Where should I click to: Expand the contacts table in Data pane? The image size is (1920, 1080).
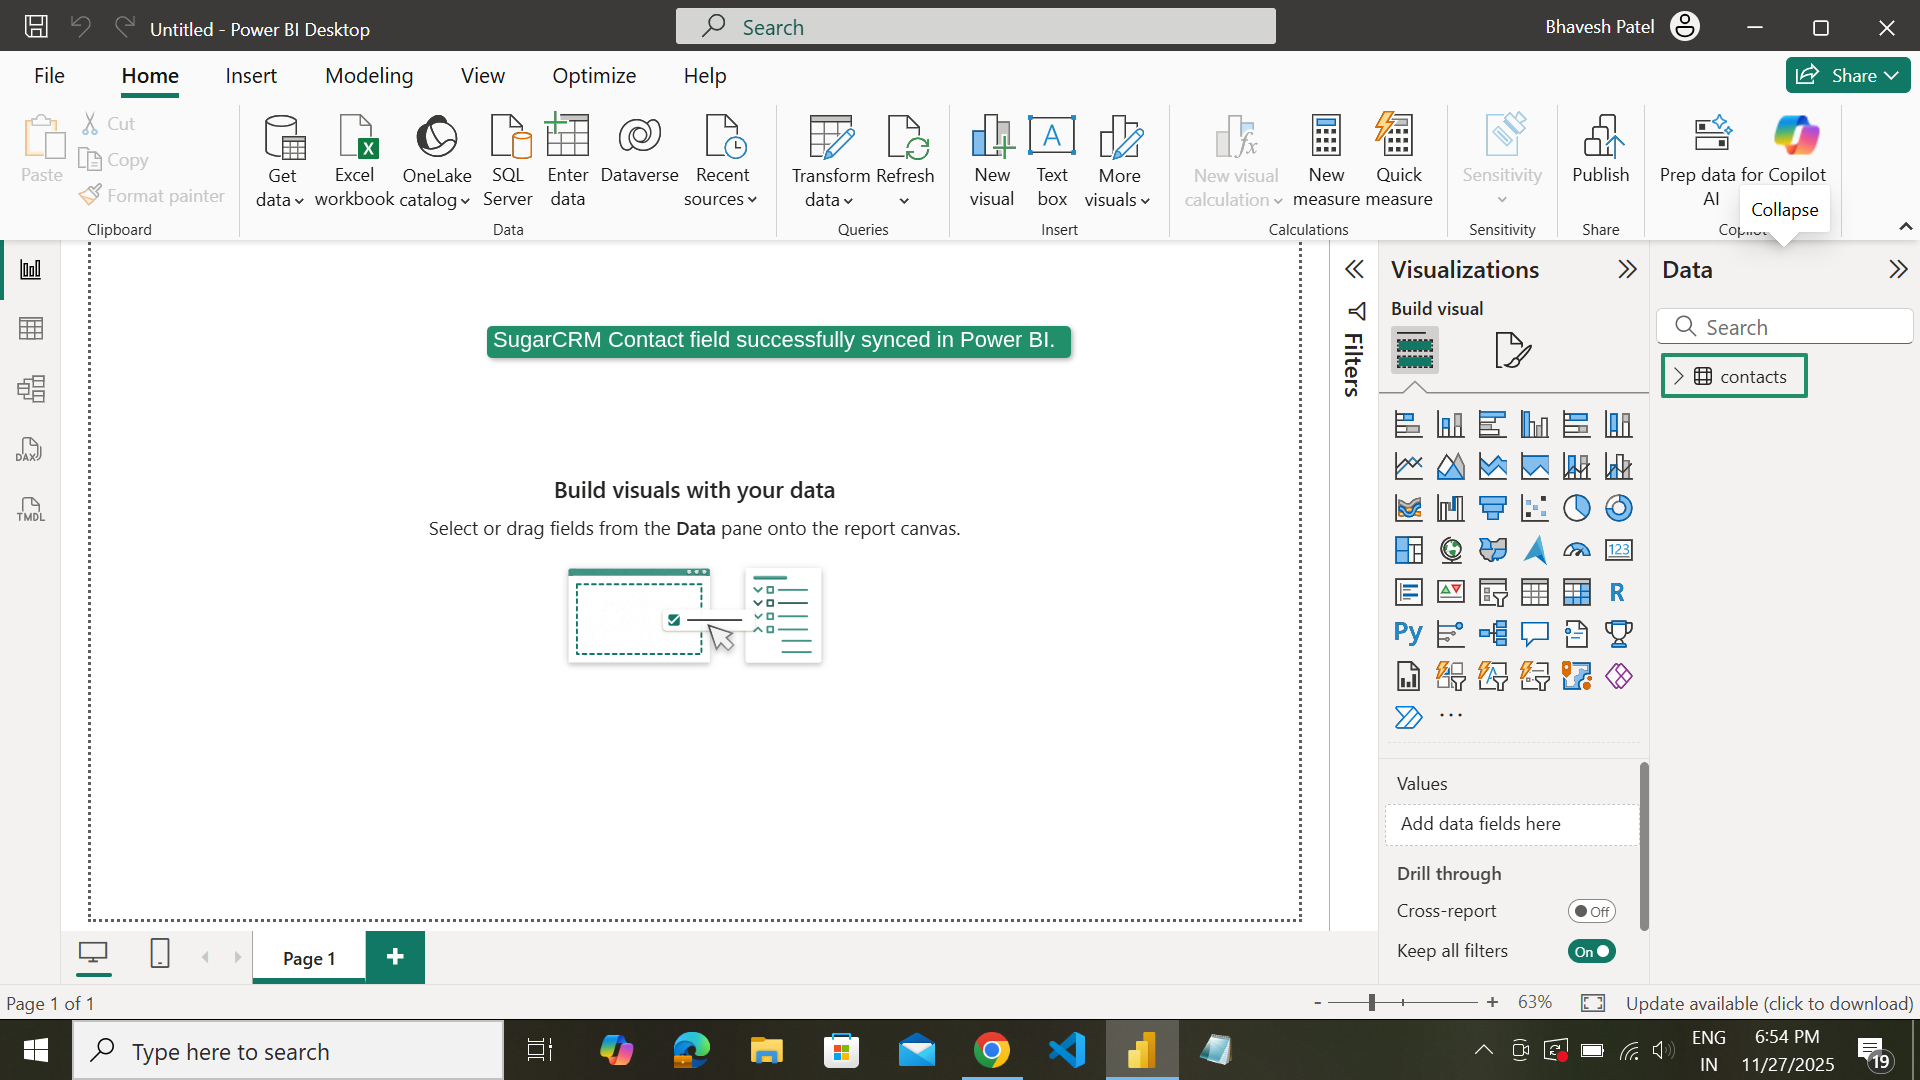(x=1679, y=375)
